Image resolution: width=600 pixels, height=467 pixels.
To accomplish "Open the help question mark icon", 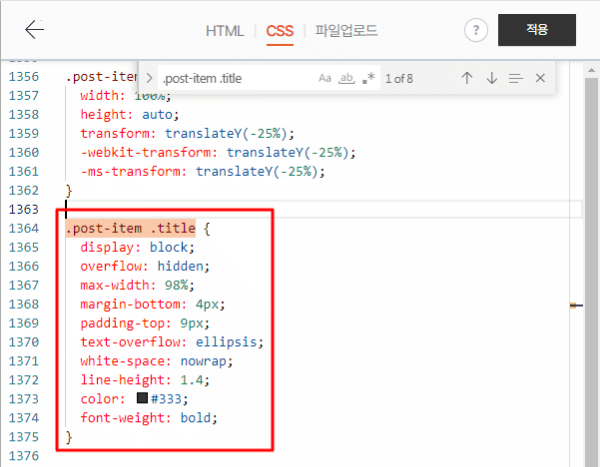I will point(476,30).
